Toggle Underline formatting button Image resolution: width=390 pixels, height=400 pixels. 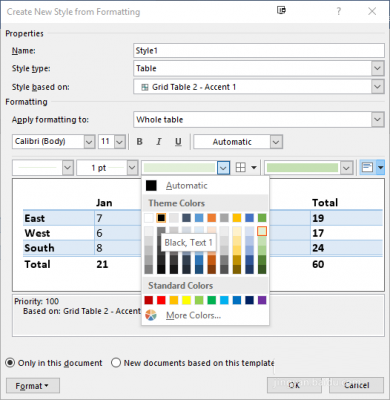click(x=178, y=142)
